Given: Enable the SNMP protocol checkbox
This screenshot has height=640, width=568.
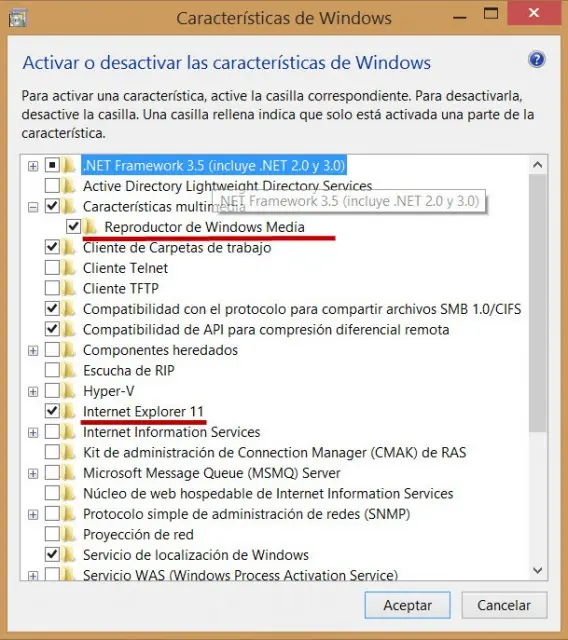Looking at the screenshot, I should 52,513.
